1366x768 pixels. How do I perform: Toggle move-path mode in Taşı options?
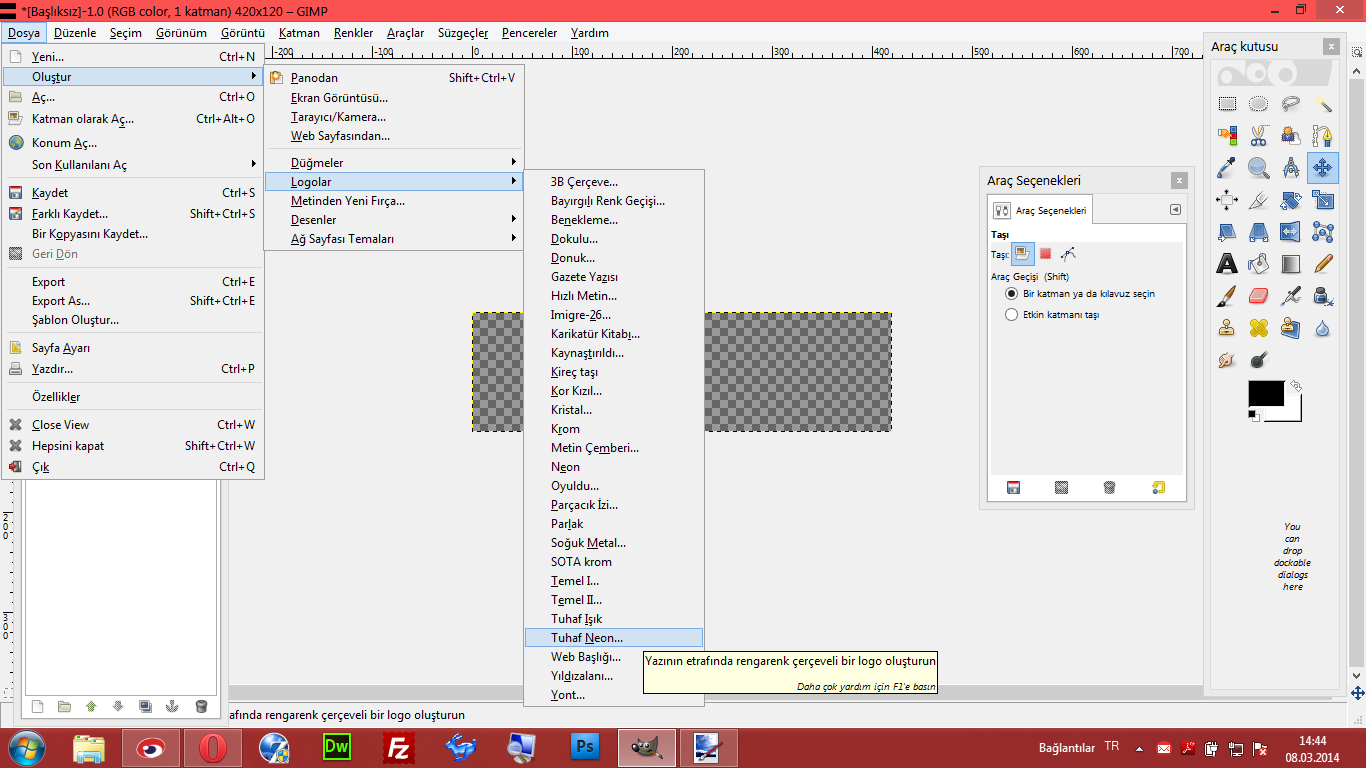tap(1067, 254)
